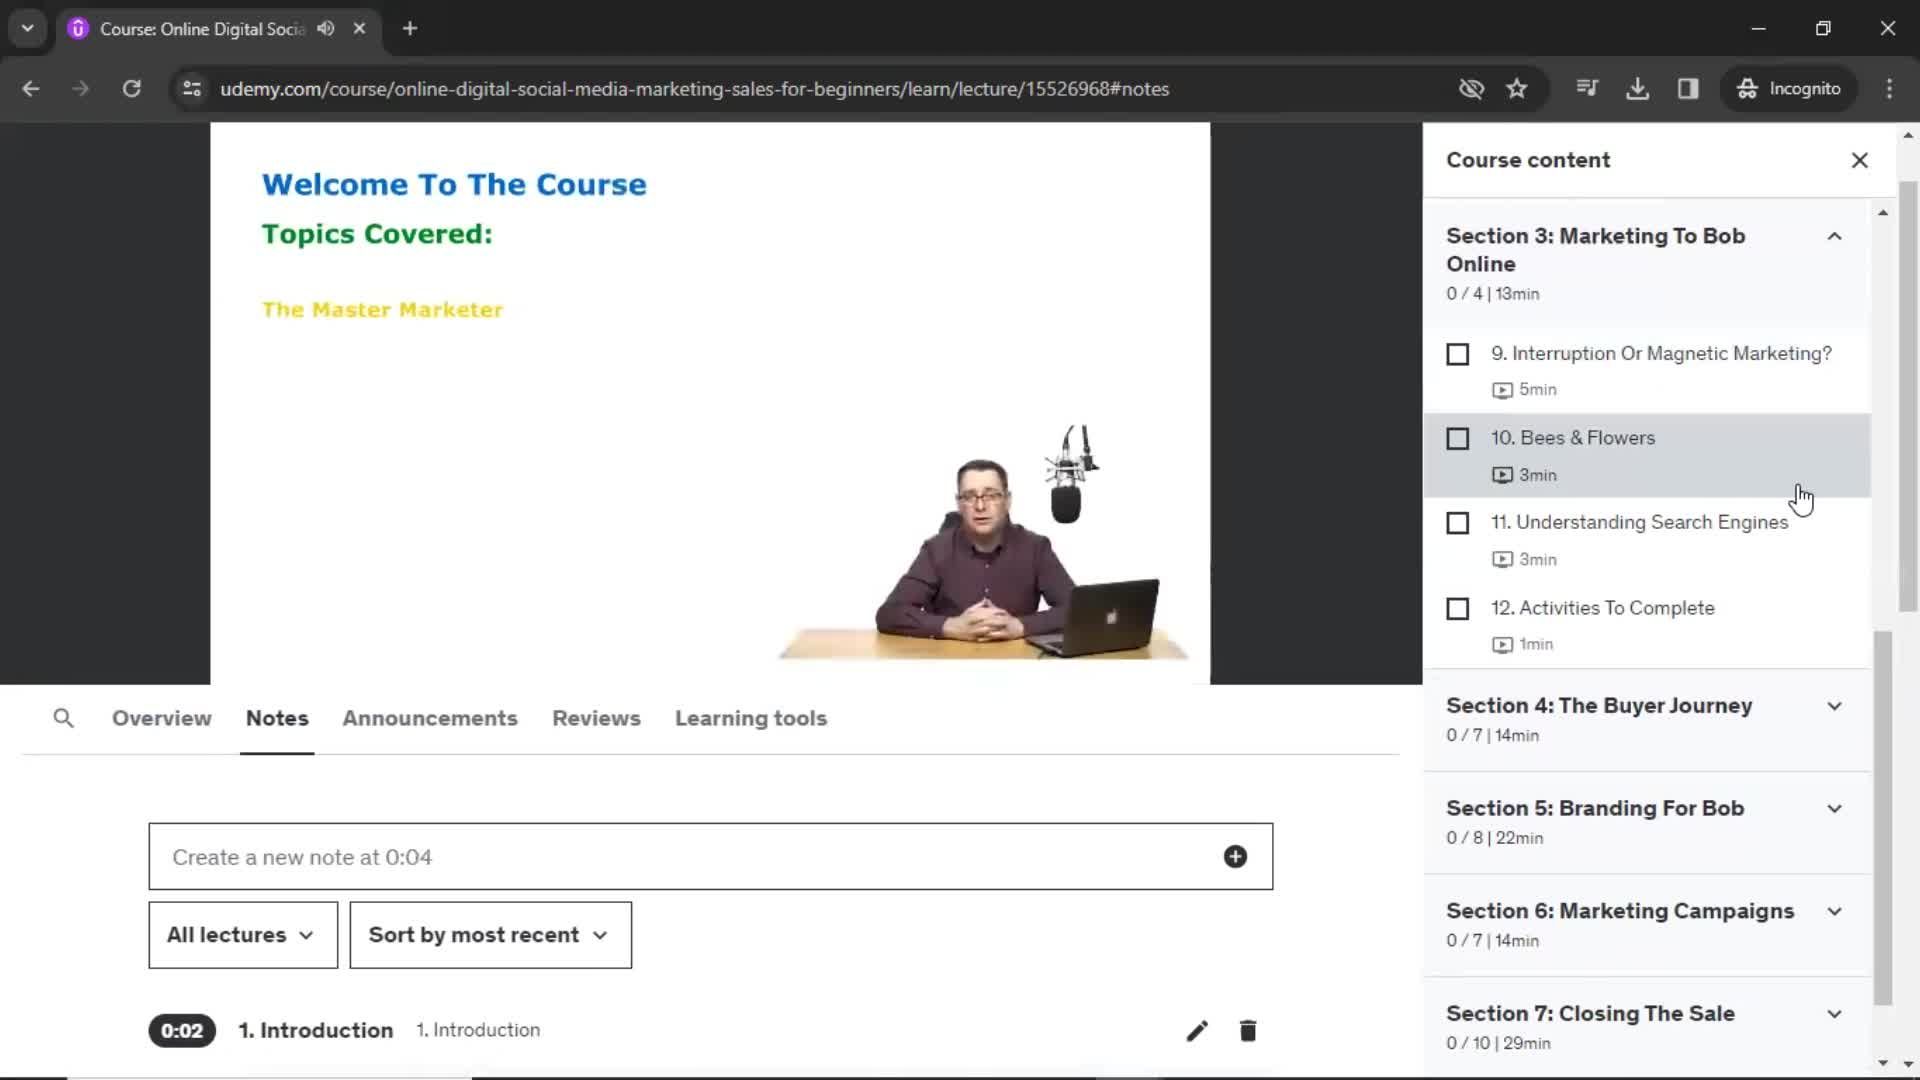Click the download icon in browser toolbar
Image resolution: width=1920 pixels, height=1080 pixels.
tap(1639, 88)
